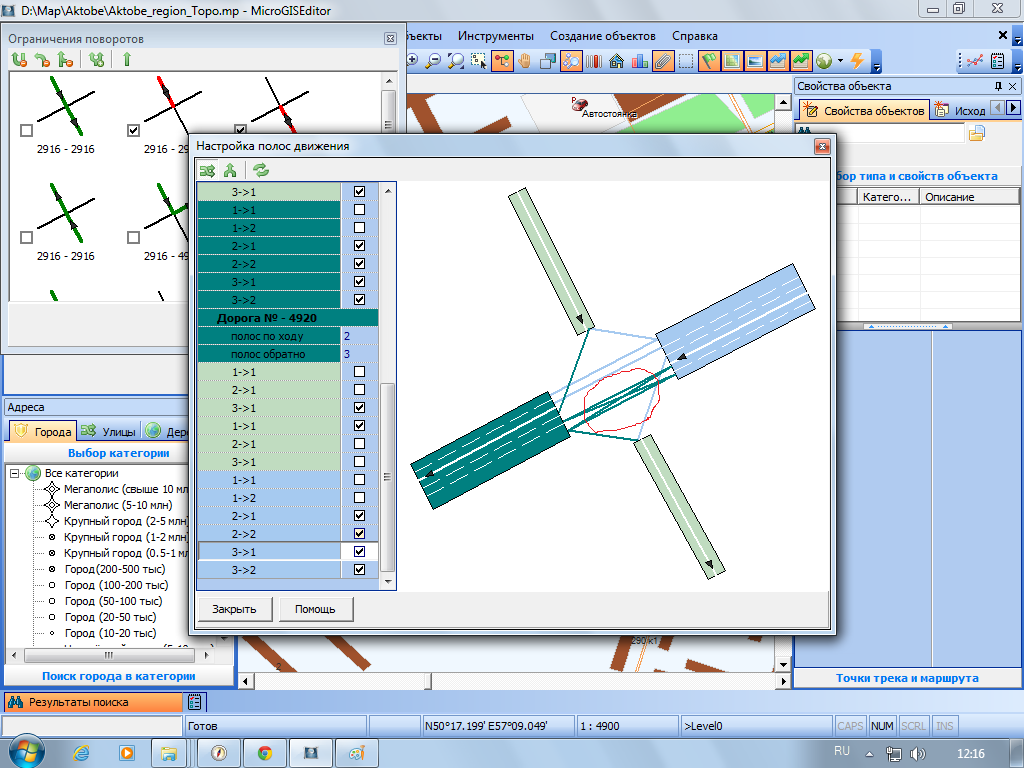
Task: Click the green up arrow icon
Action: click(127, 60)
